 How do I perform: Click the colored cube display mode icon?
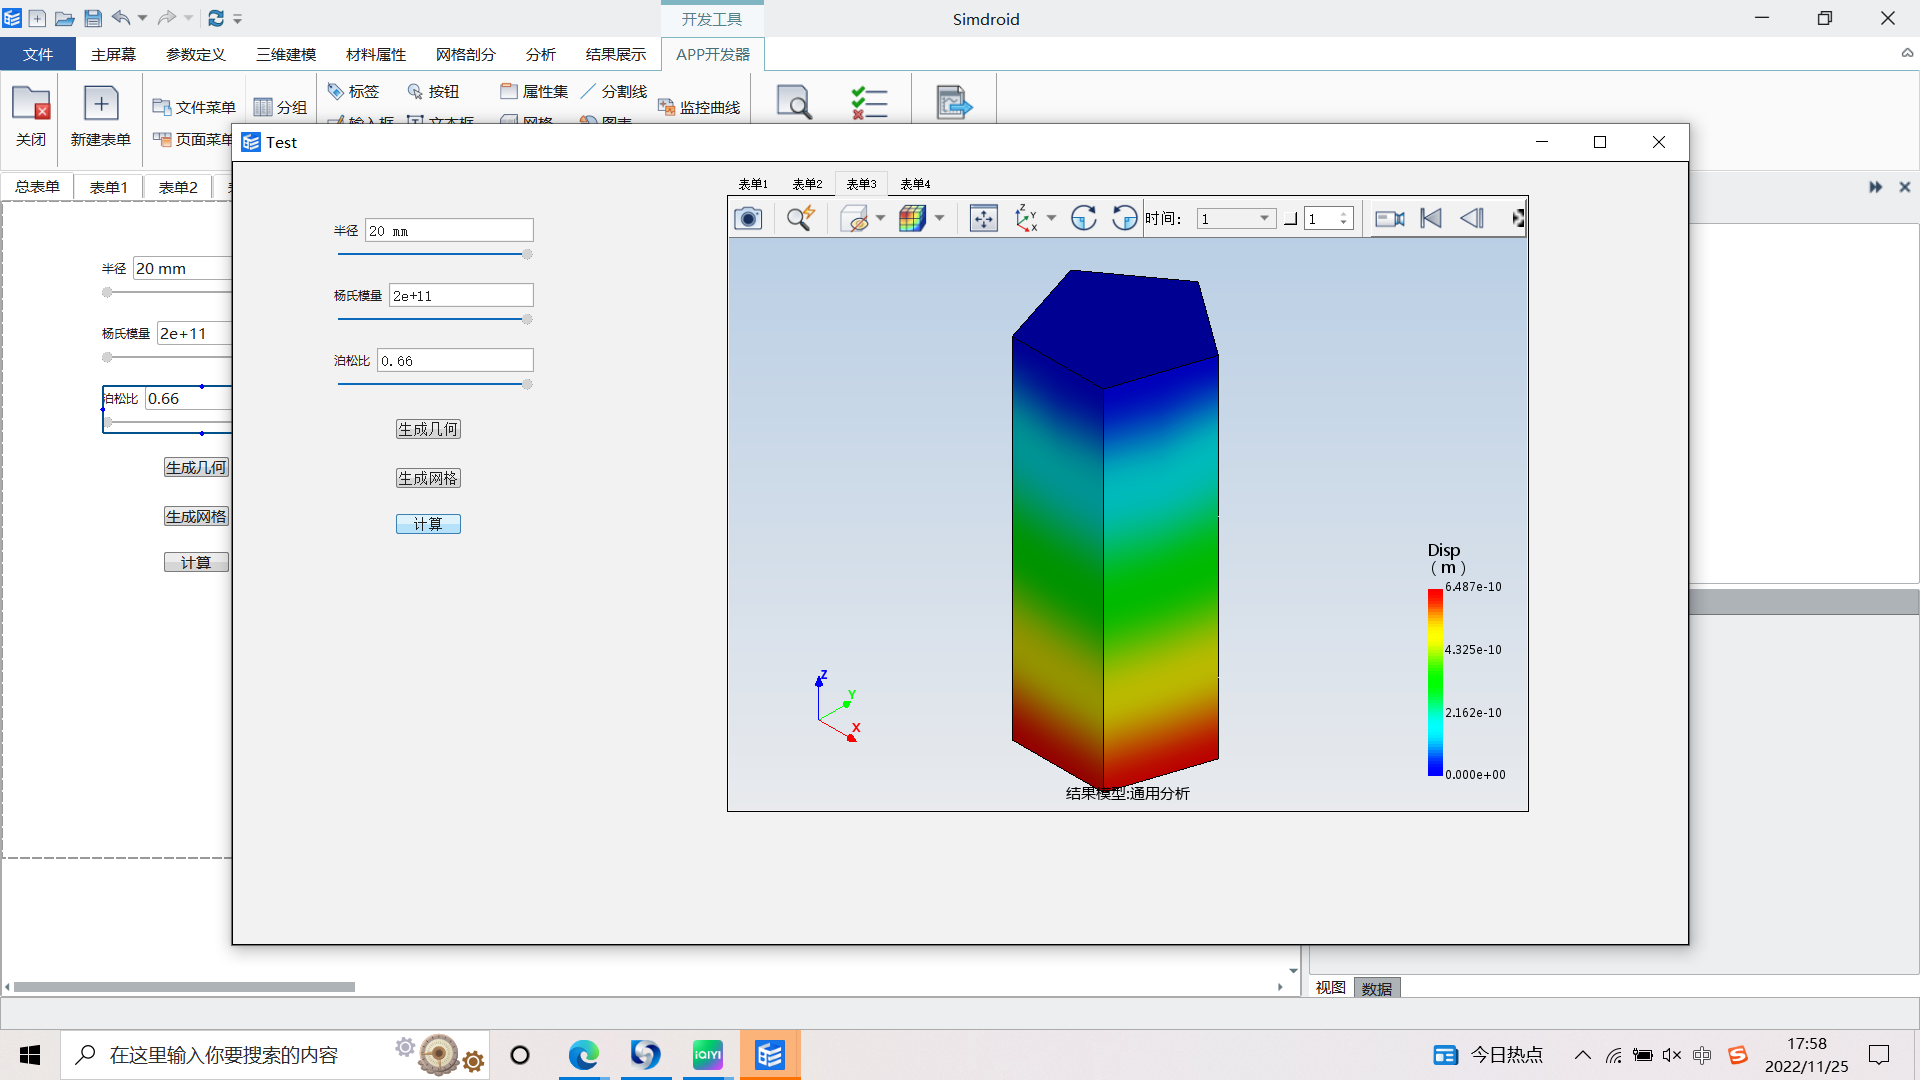(x=912, y=218)
